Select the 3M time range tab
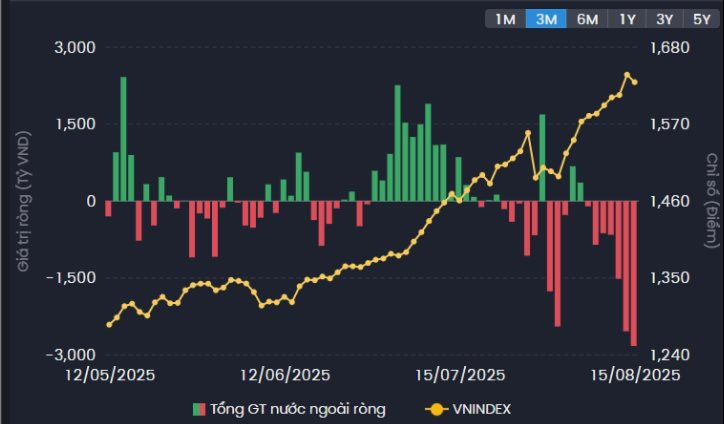This screenshot has height=424, width=724. pos(546,18)
